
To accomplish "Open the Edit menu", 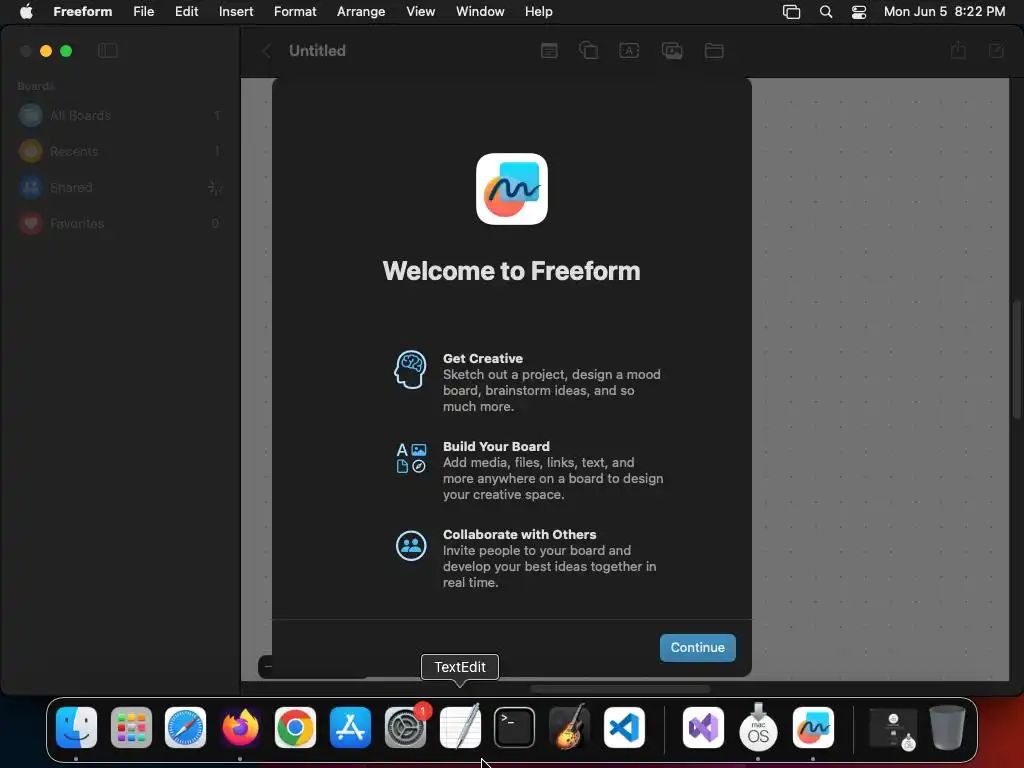I will [x=186, y=12].
